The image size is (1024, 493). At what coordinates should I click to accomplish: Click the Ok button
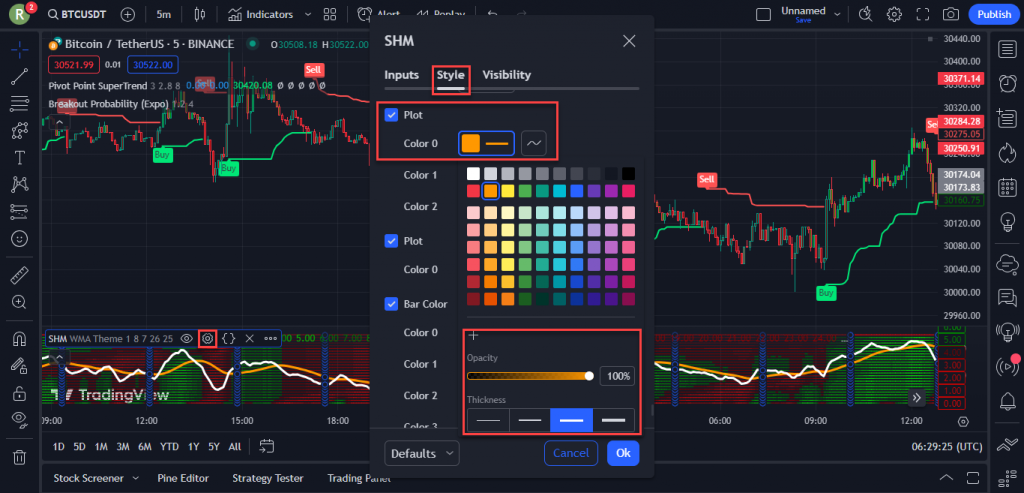coord(623,453)
